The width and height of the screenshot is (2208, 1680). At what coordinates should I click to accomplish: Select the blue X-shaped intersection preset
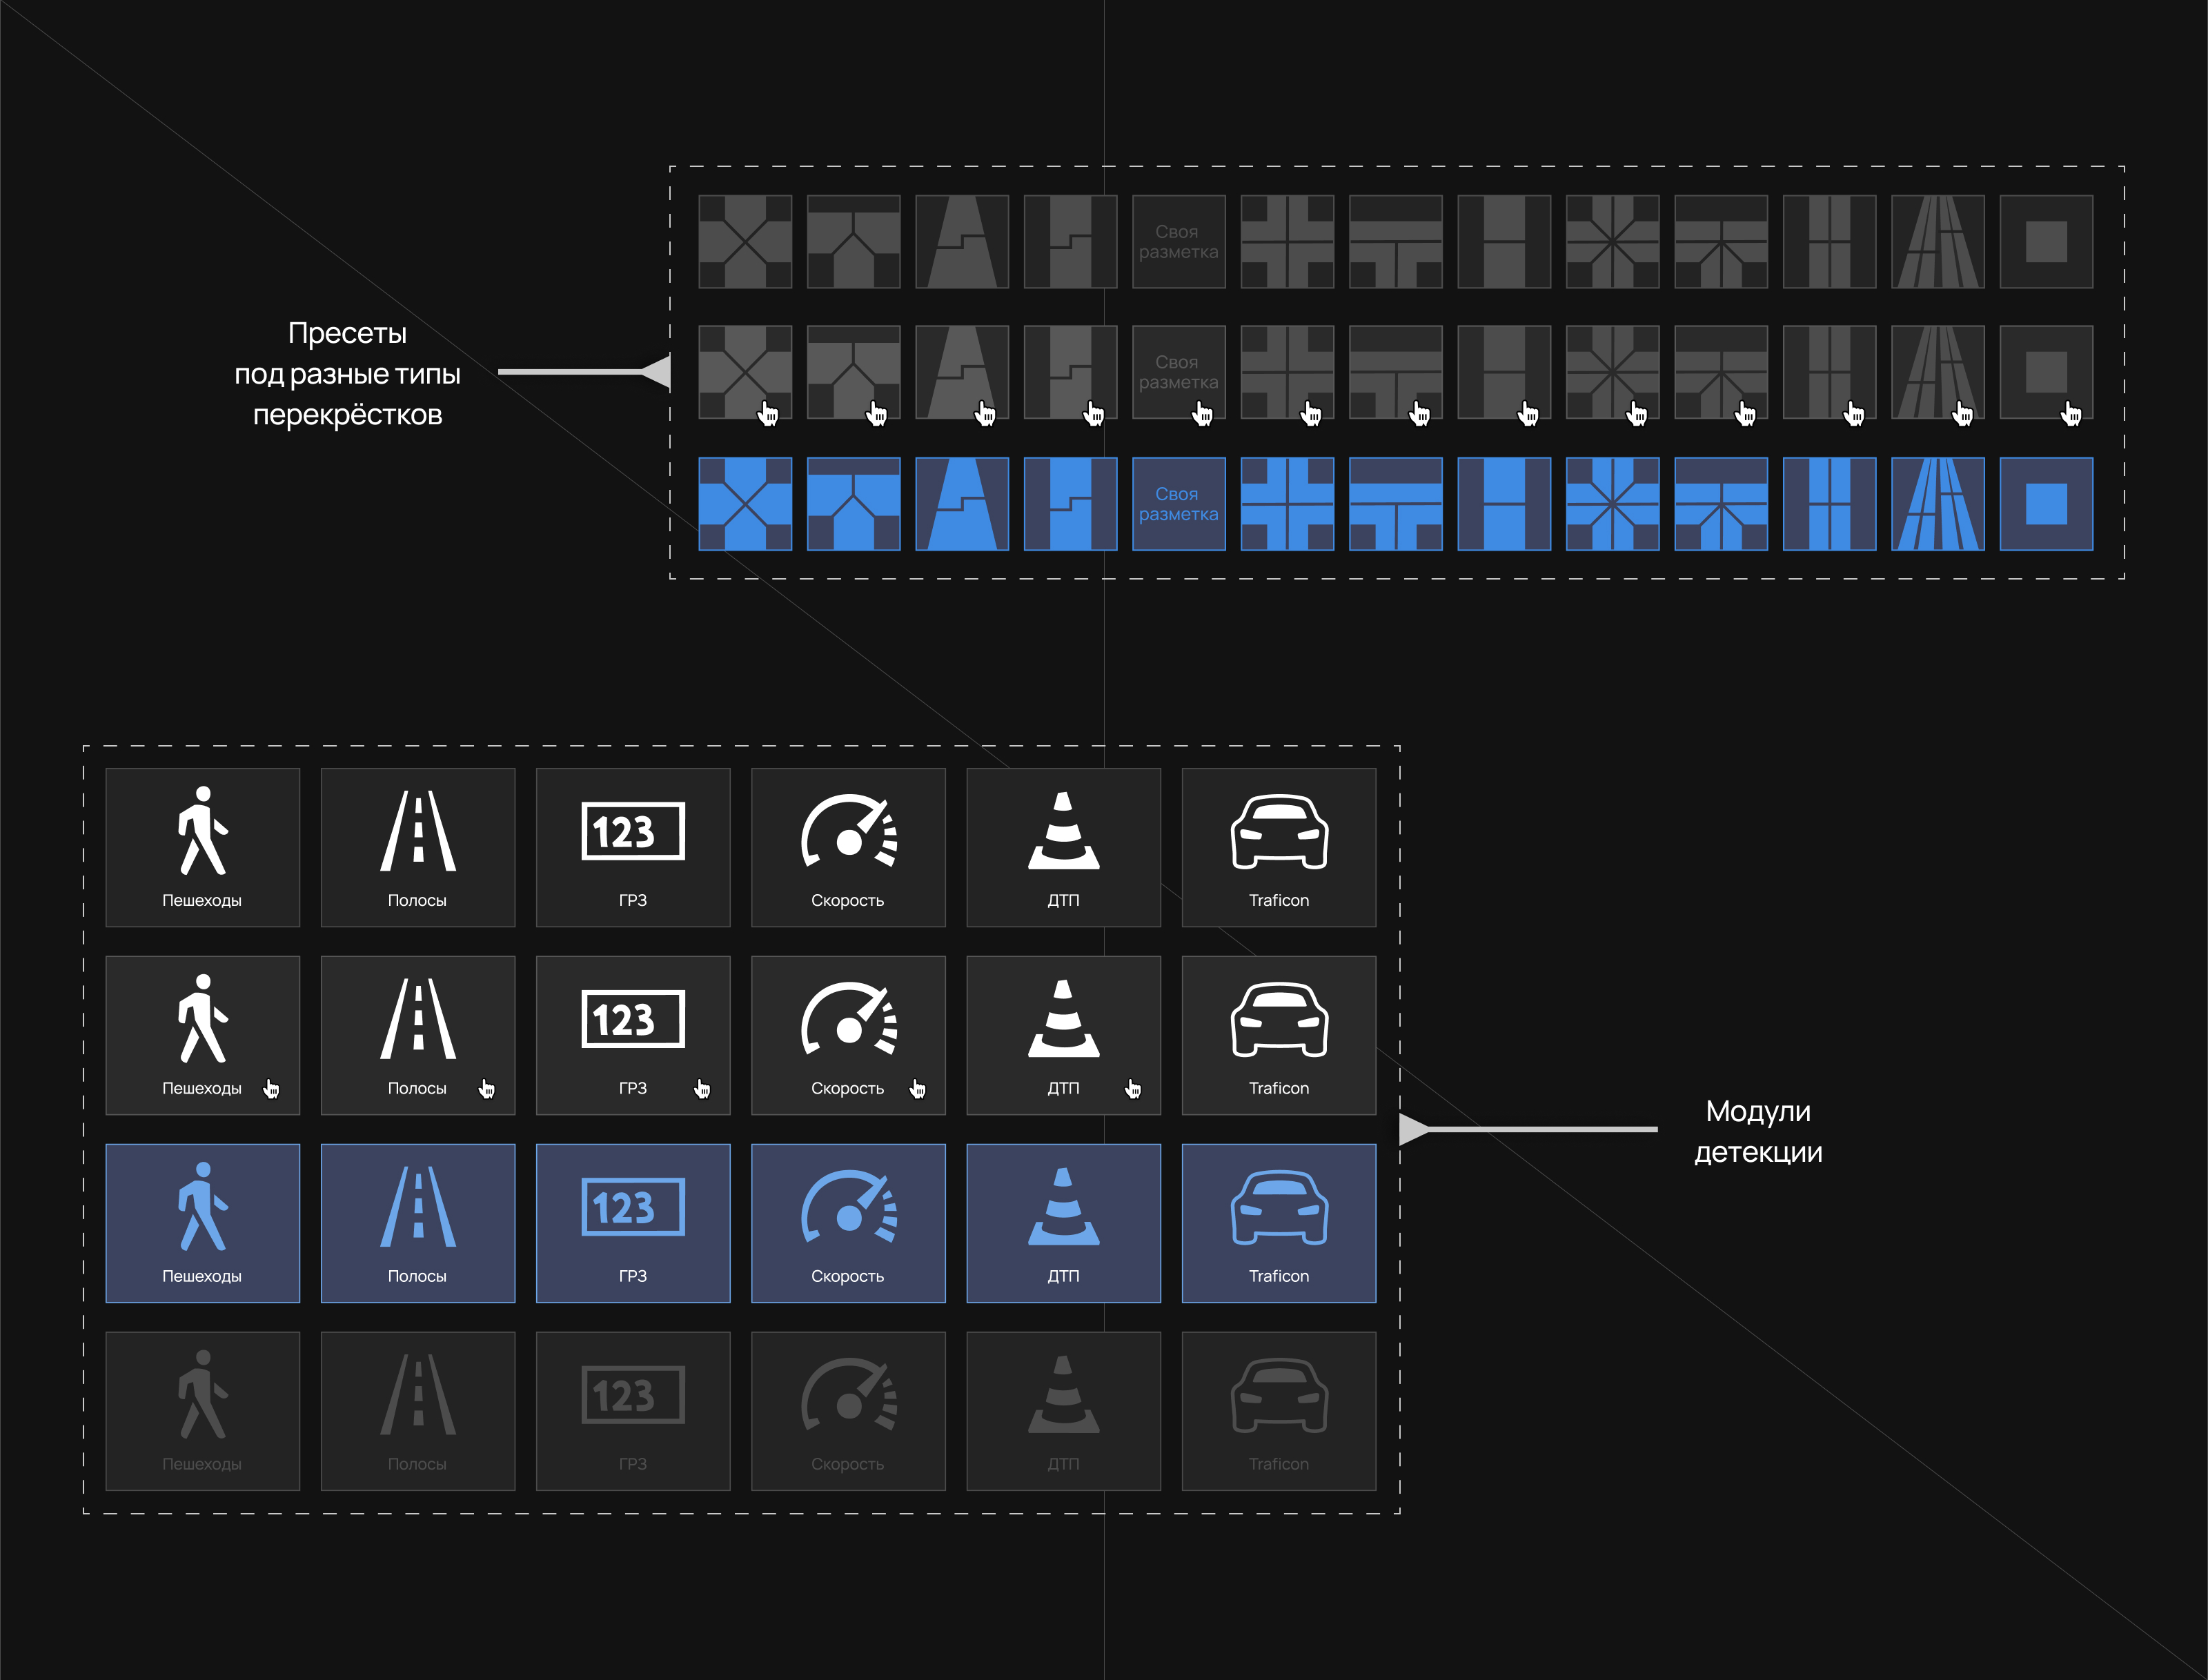[x=745, y=504]
